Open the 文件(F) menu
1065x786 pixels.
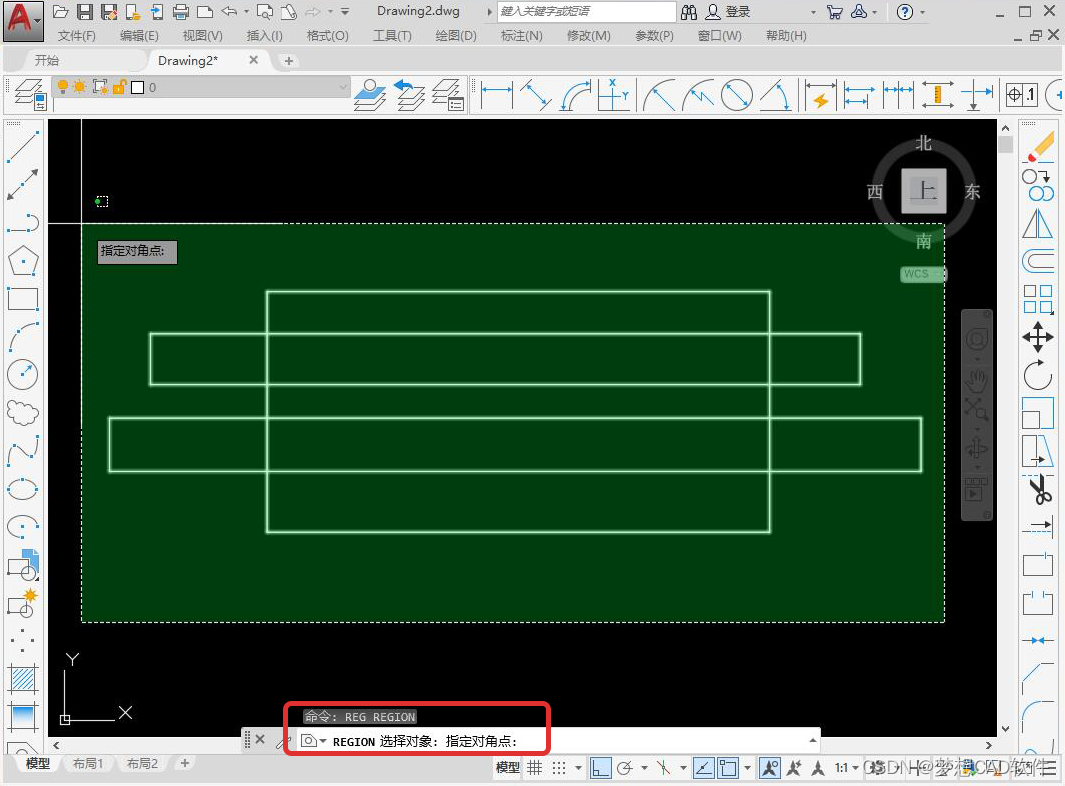[x=76, y=35]
